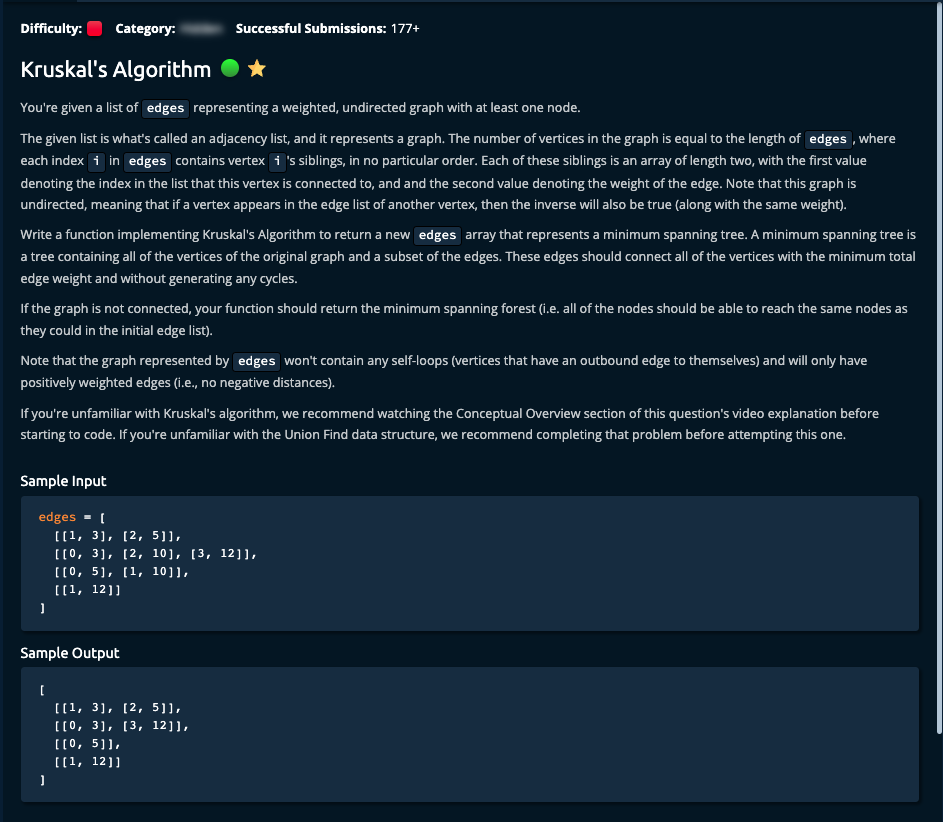Click the Sample Output heading

(70, 653)
